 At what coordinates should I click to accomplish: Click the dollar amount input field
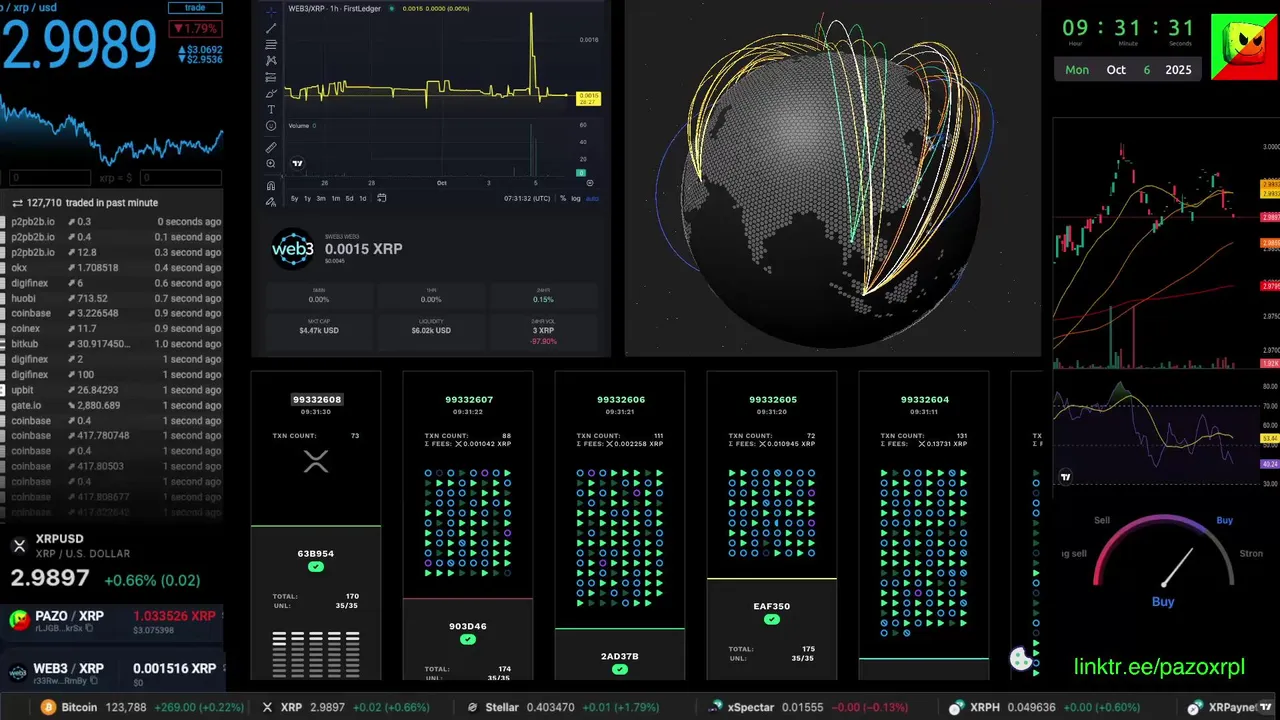click(x=180, y=178)
